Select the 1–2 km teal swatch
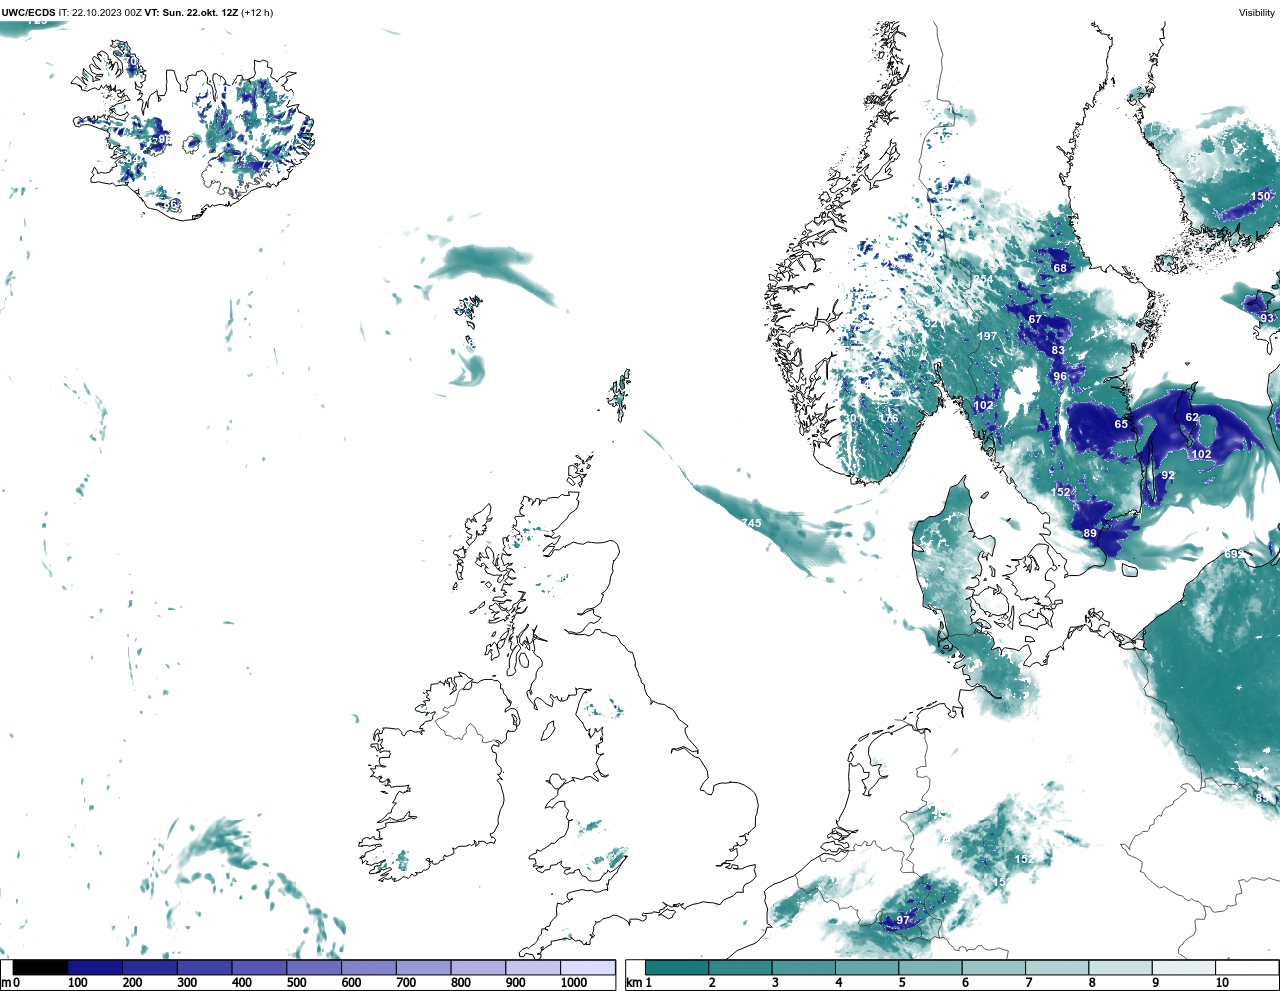 click(x=677, y=967)
